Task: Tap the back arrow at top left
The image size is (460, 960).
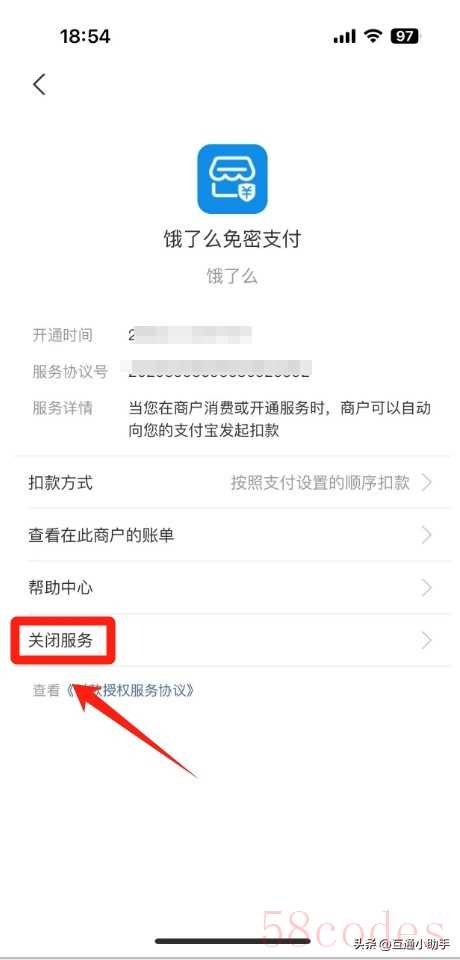Action: pyautogui.click(x=39, y=84)
